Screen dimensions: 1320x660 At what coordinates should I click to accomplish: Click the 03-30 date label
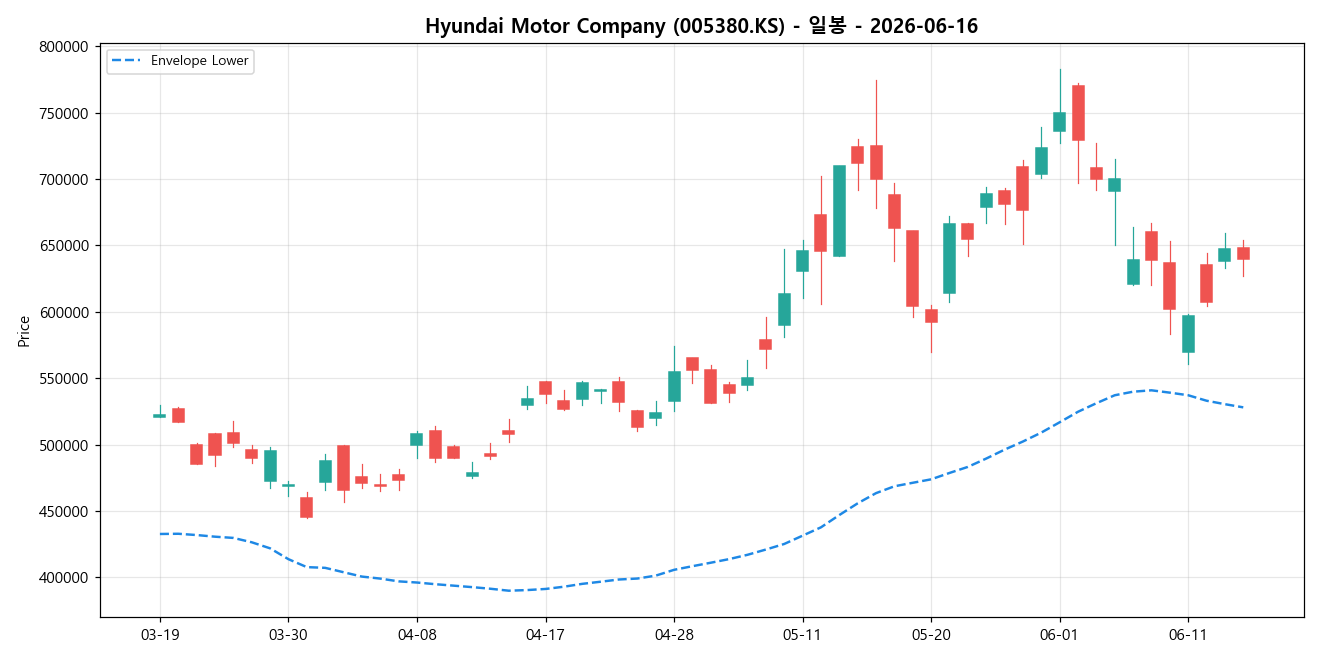click(288, 634)
